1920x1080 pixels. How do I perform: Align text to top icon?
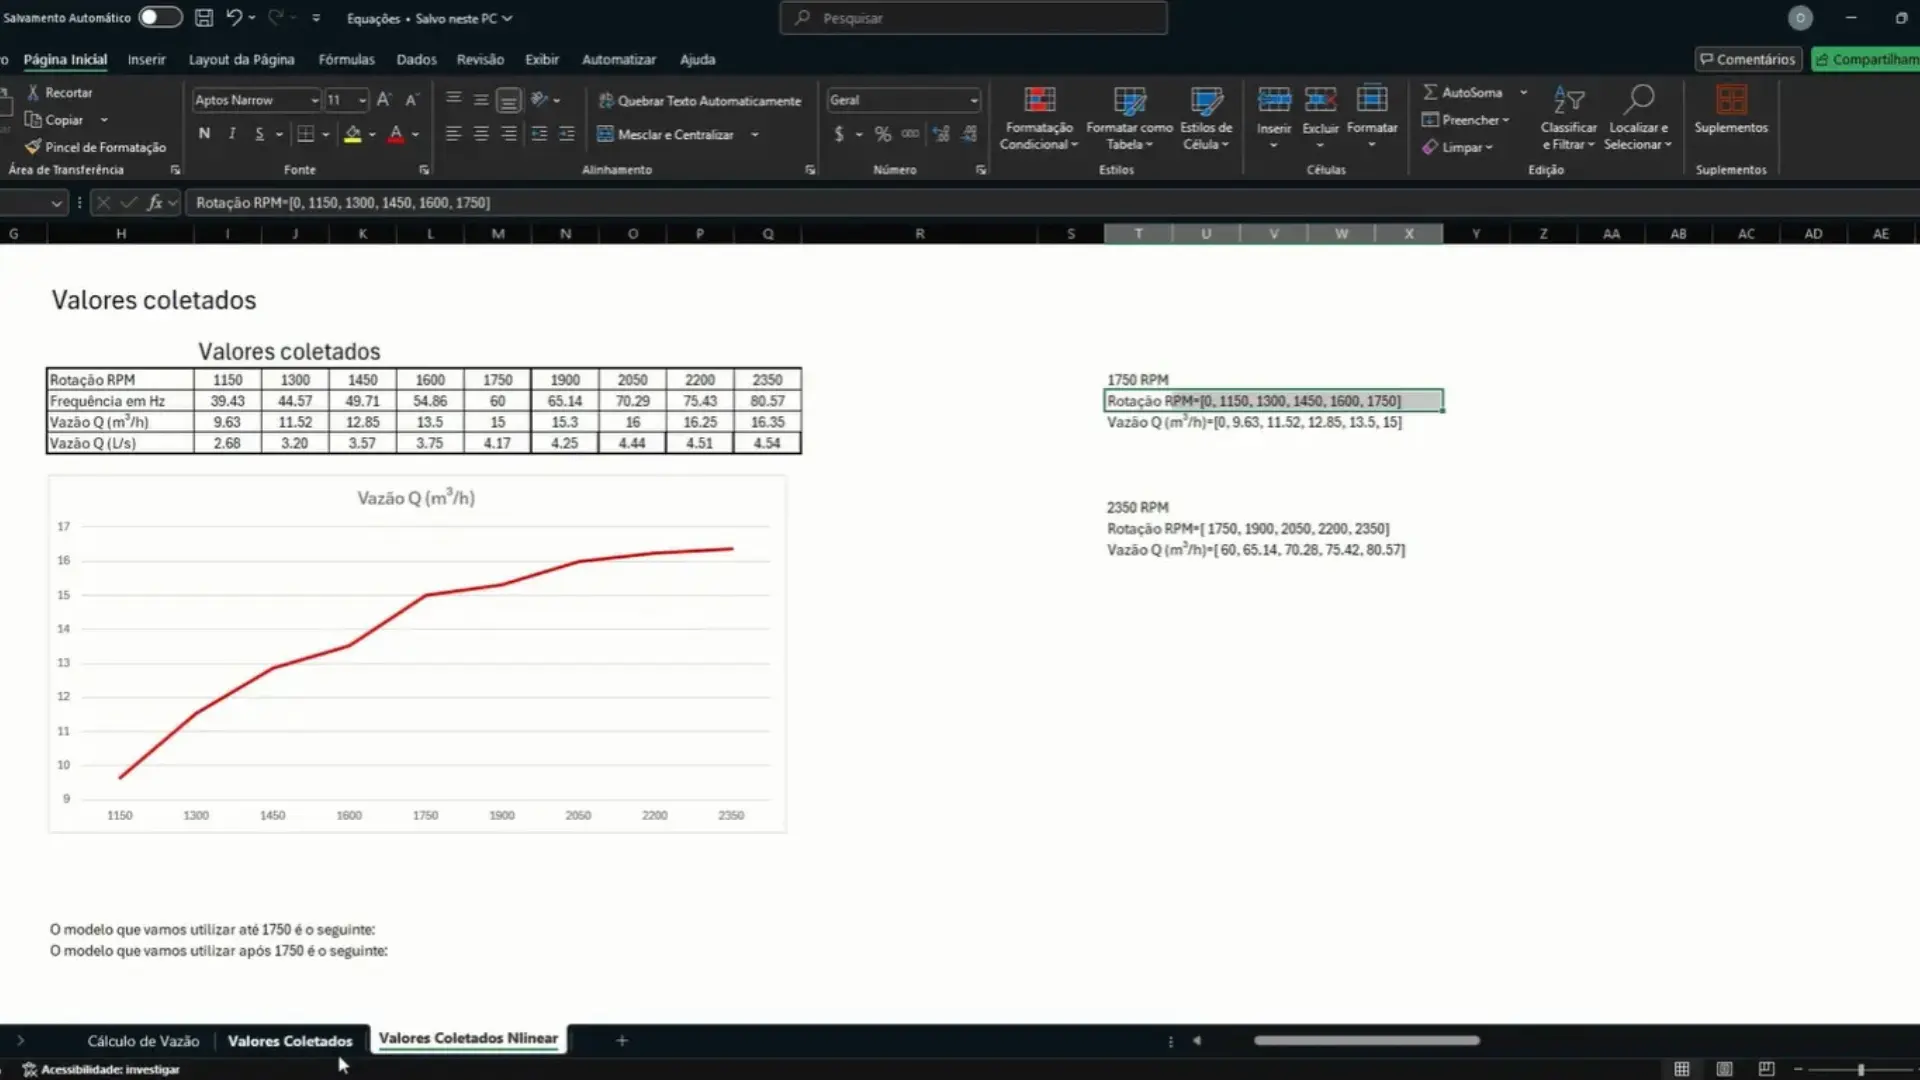click(x=453, y=99)
